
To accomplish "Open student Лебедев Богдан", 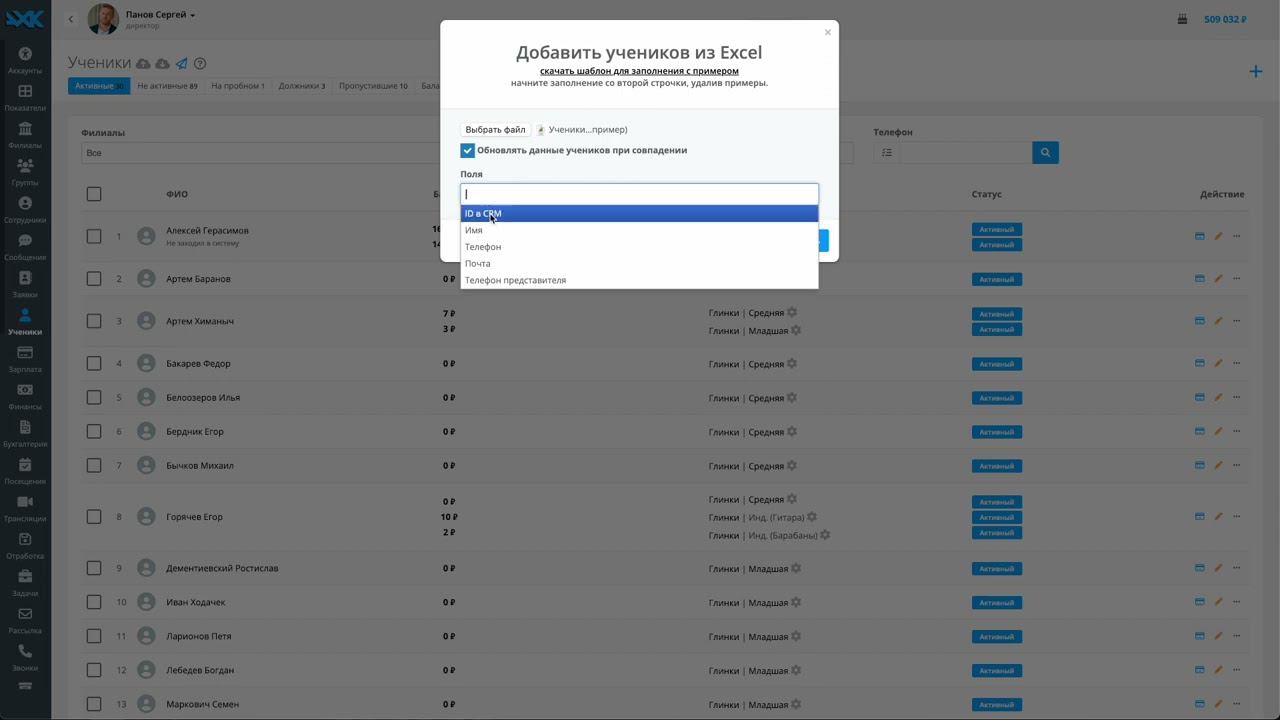I will point(198,670).
